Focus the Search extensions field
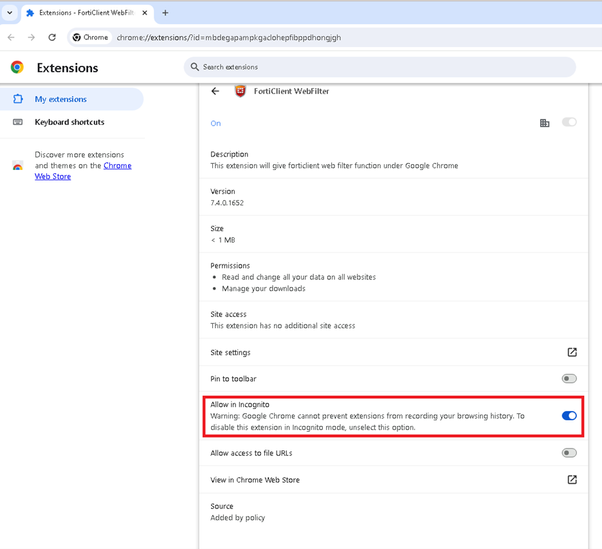The image size is (602, 549). (380, 67)
